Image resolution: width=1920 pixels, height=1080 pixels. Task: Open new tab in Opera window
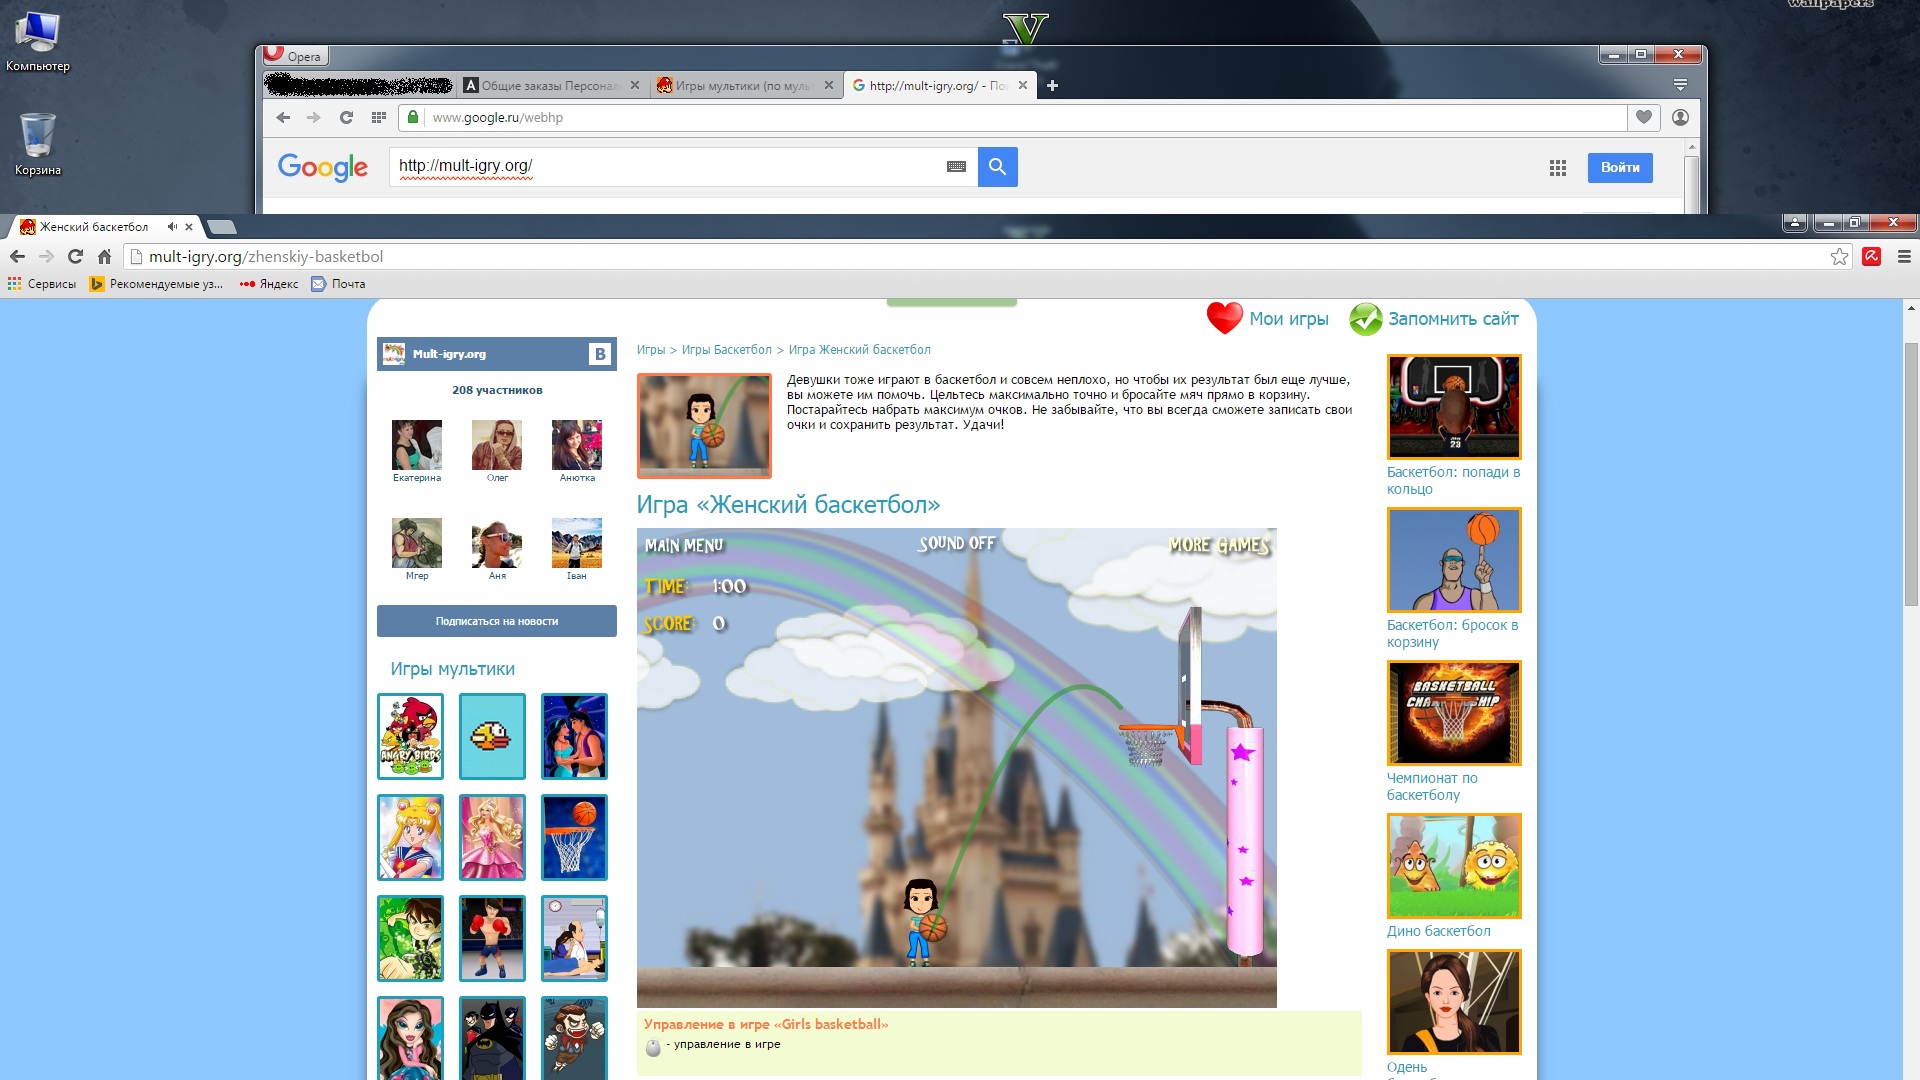[x=1052, y=86]
